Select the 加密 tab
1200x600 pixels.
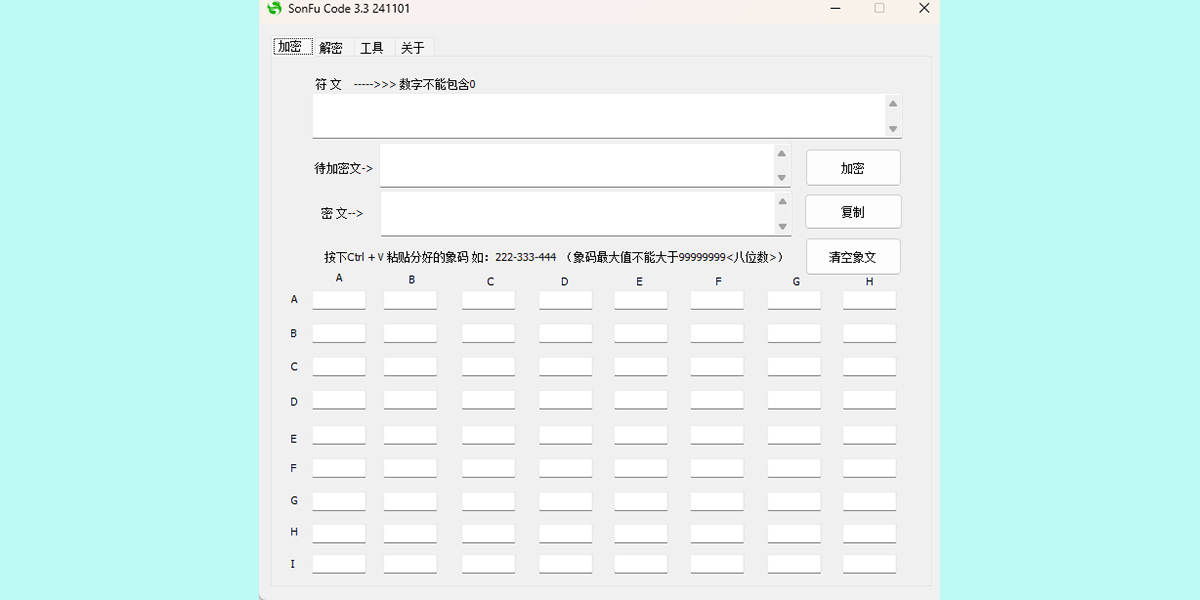(x=291, y=46)
